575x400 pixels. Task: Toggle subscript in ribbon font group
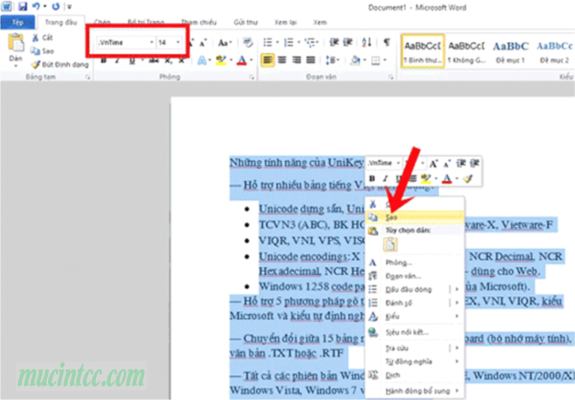[x=168, y=60]
